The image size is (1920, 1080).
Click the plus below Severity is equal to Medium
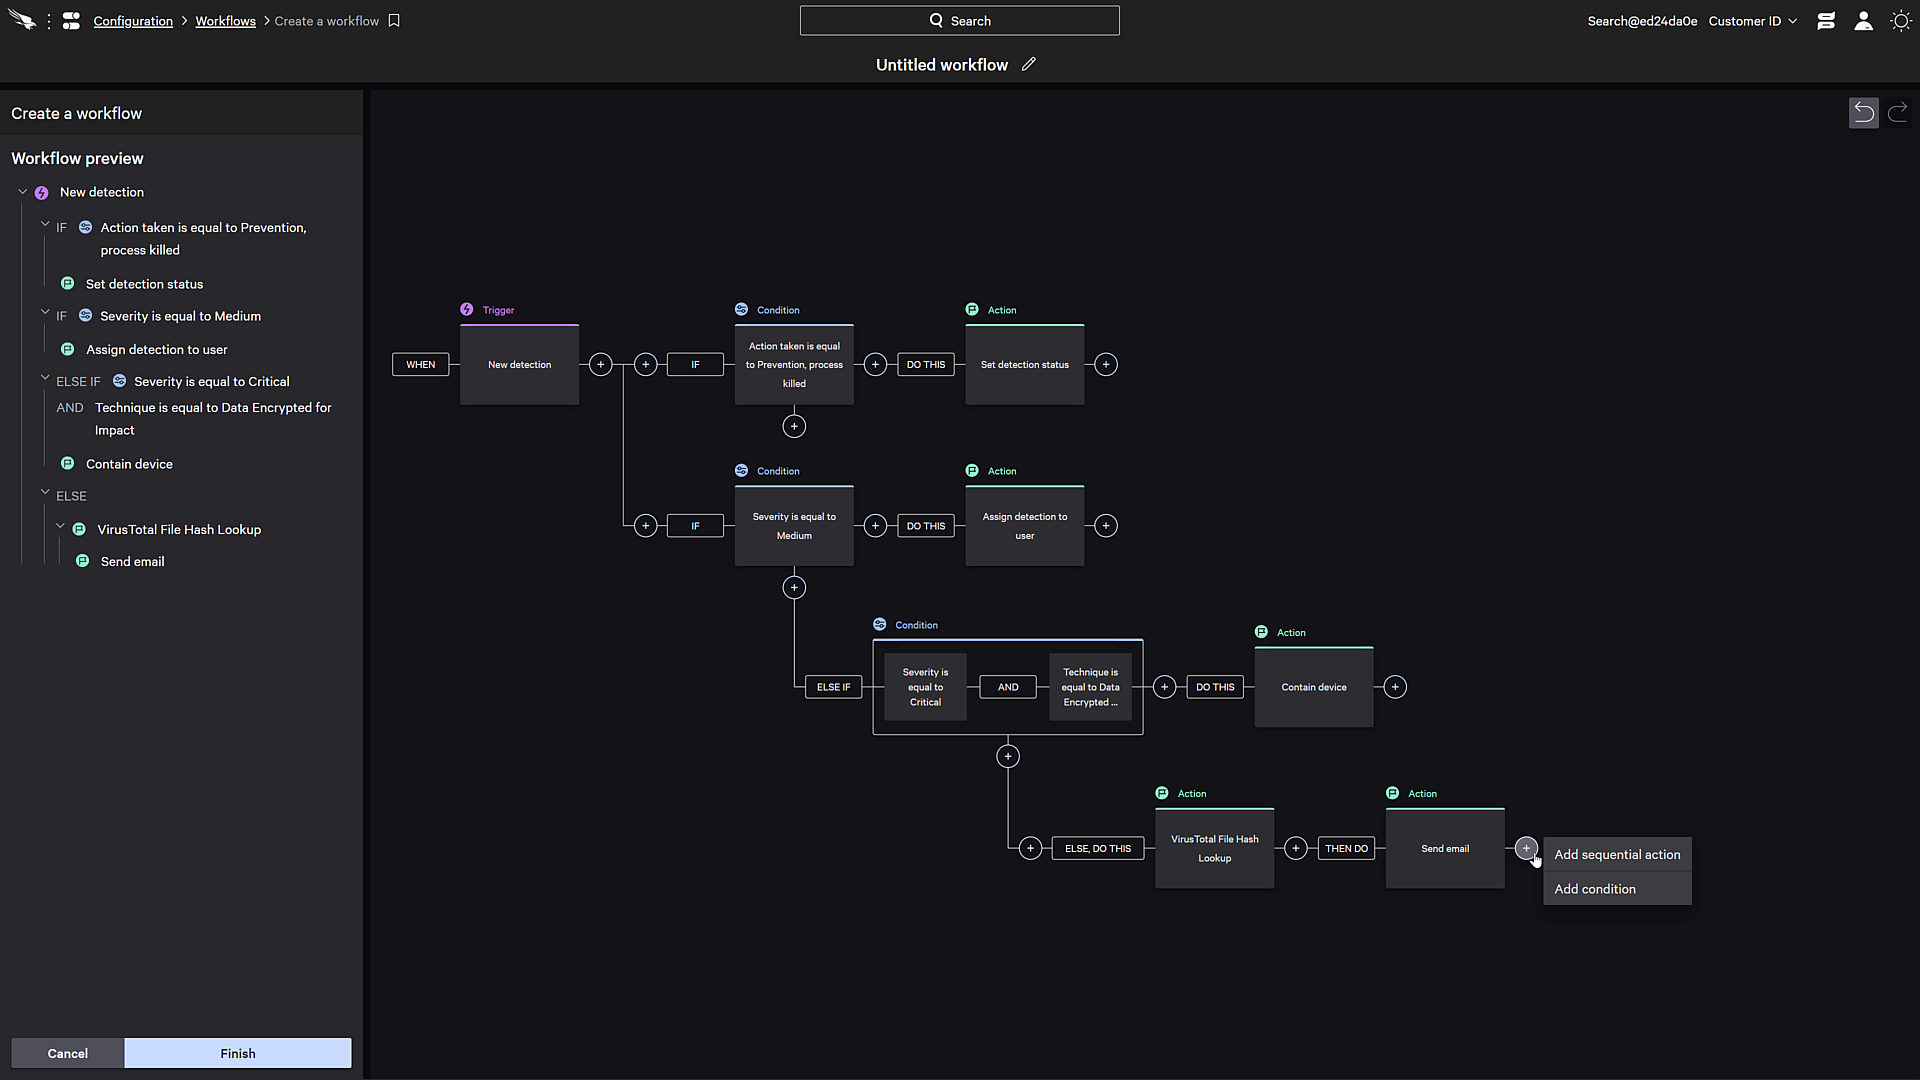coord(794,588)
